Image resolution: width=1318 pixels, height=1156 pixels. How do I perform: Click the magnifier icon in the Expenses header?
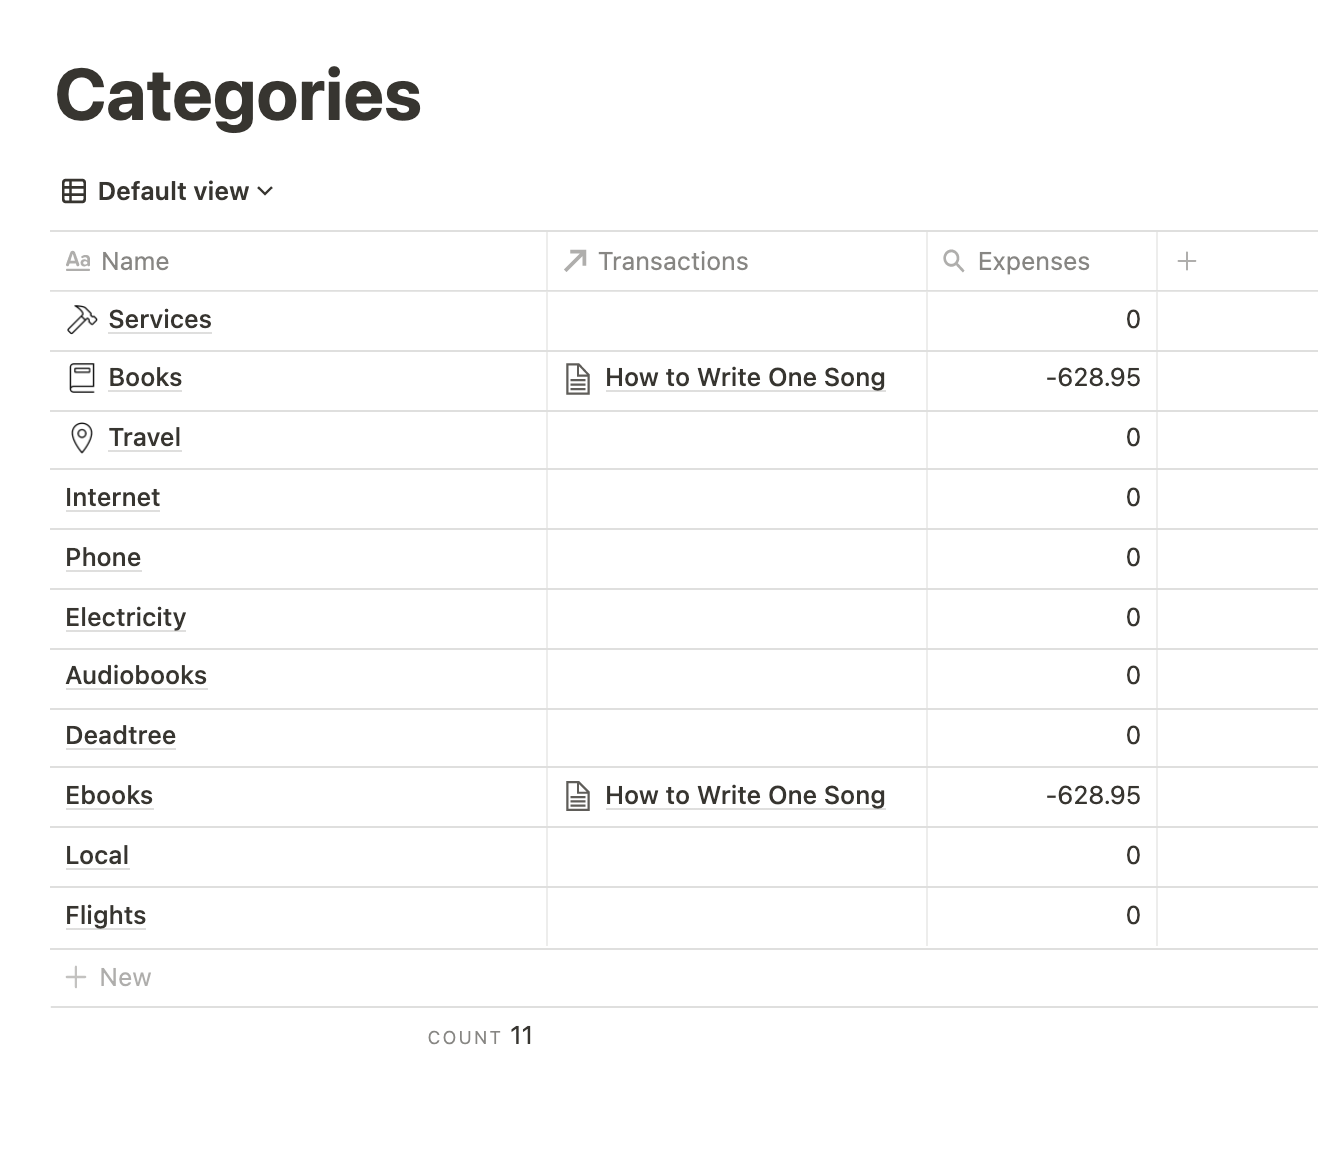pyautogui.click(x=954, y=261)
